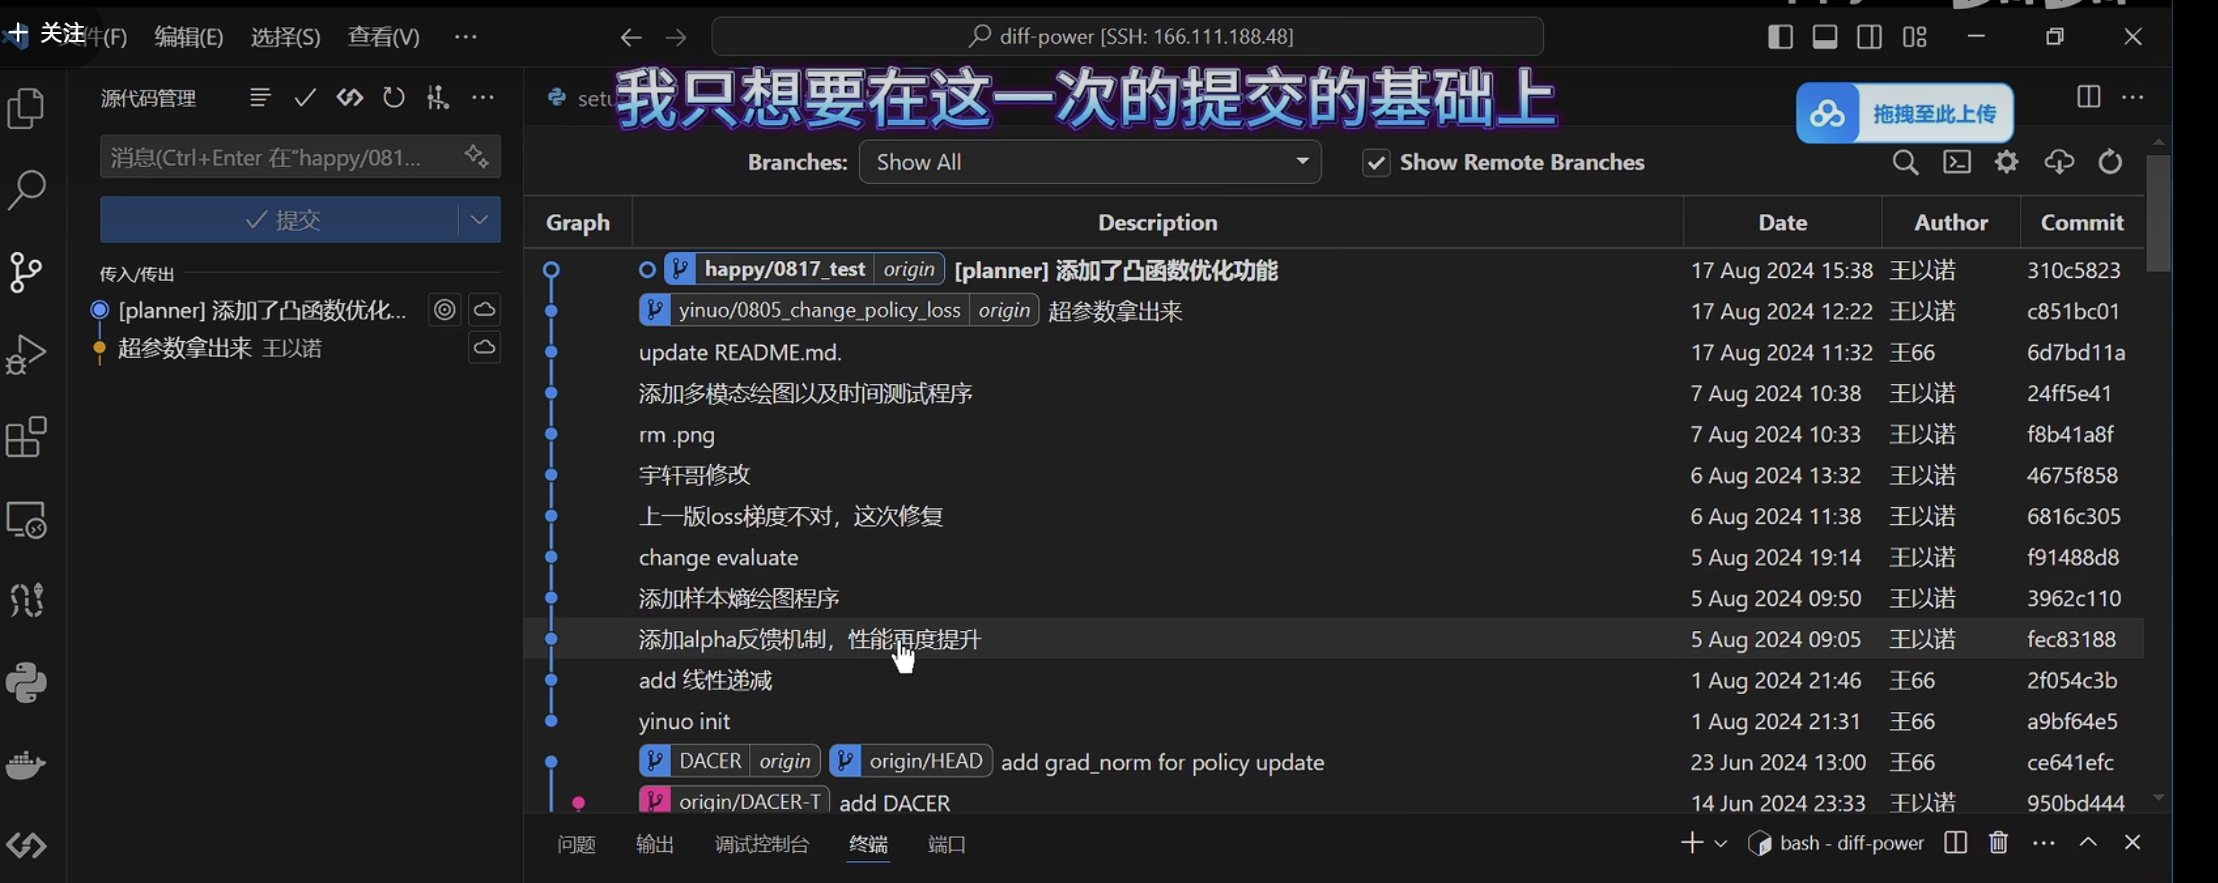Click the remote SSH indicator icon
2218x883 pixels.
[26, 846]
